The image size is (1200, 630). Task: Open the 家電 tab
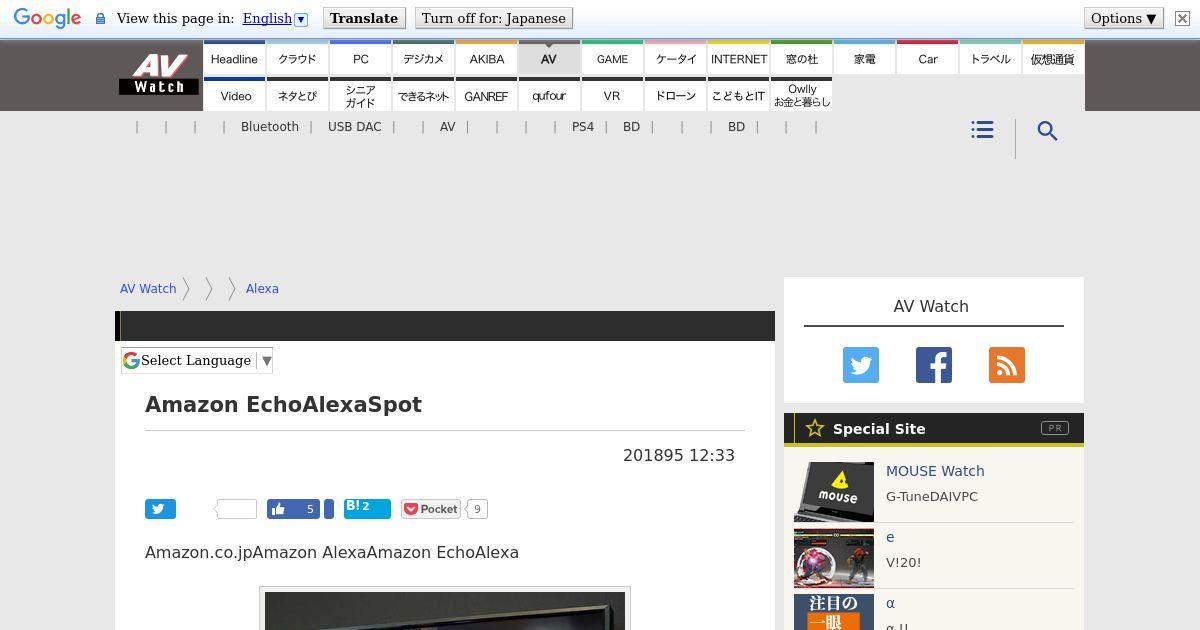865,59
